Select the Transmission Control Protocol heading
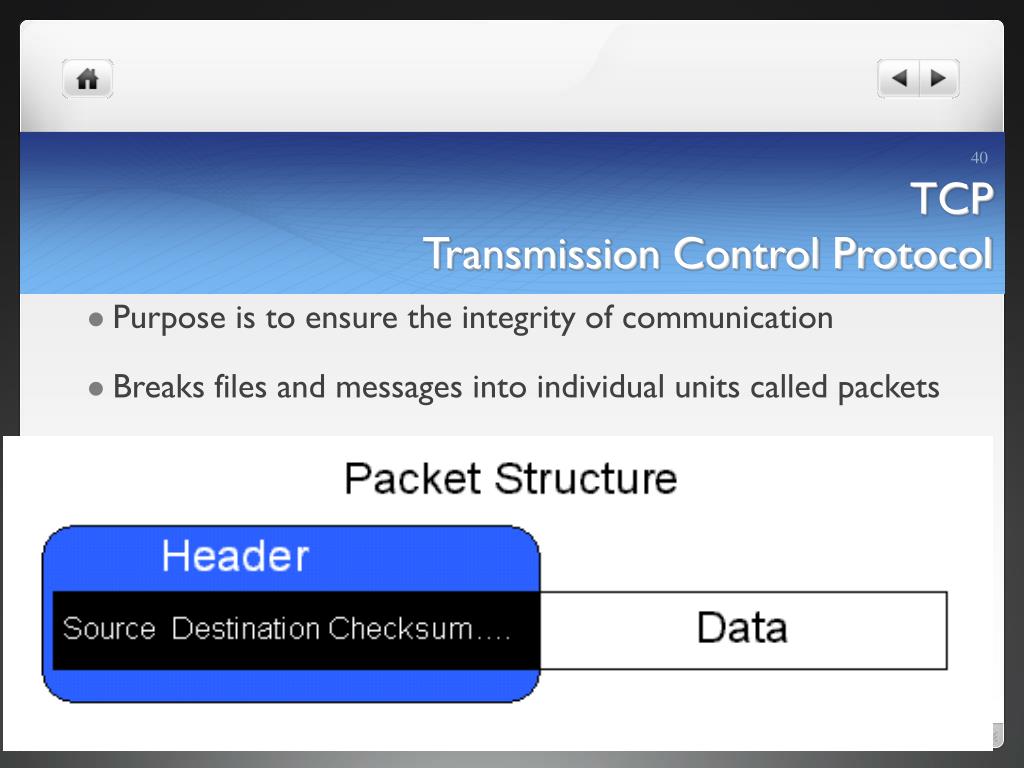Viewport: 1024px width, 768px height. point(709,253)
